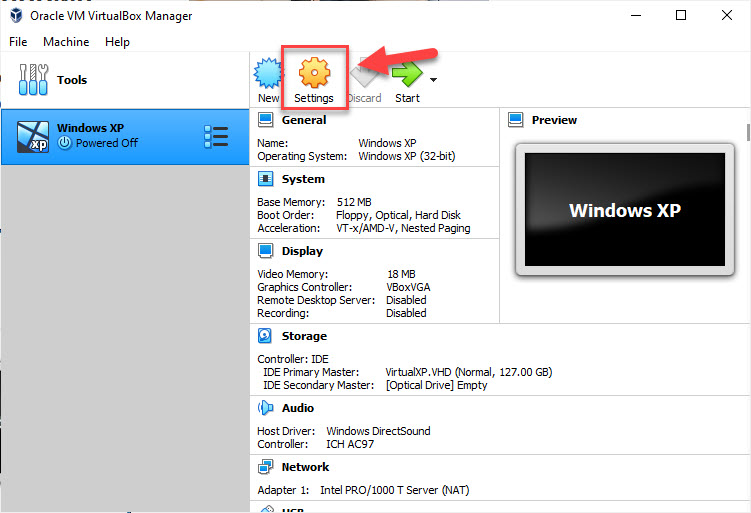Open the General section header
Screen dimensions: 751x513
(304, 120)
